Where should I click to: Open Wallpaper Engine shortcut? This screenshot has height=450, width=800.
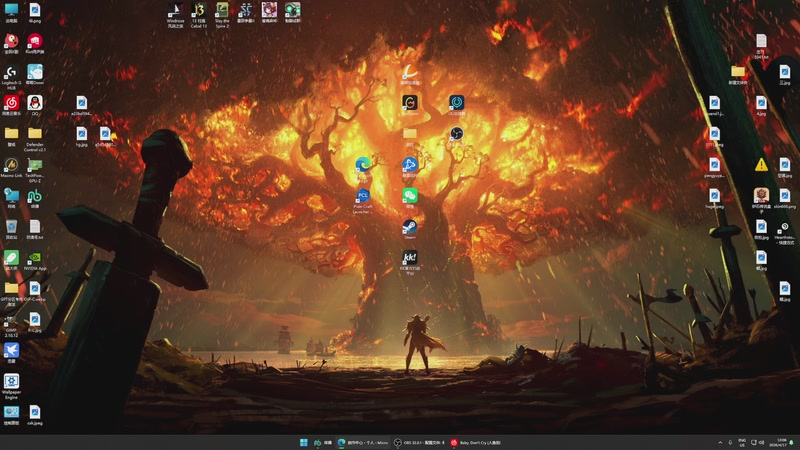pos(11,386)
